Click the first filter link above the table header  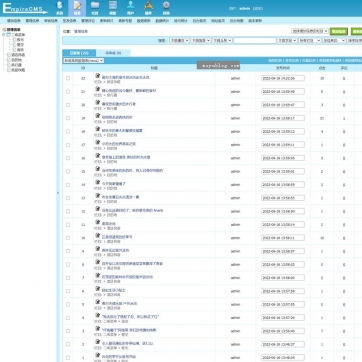(x=275, y=61)
